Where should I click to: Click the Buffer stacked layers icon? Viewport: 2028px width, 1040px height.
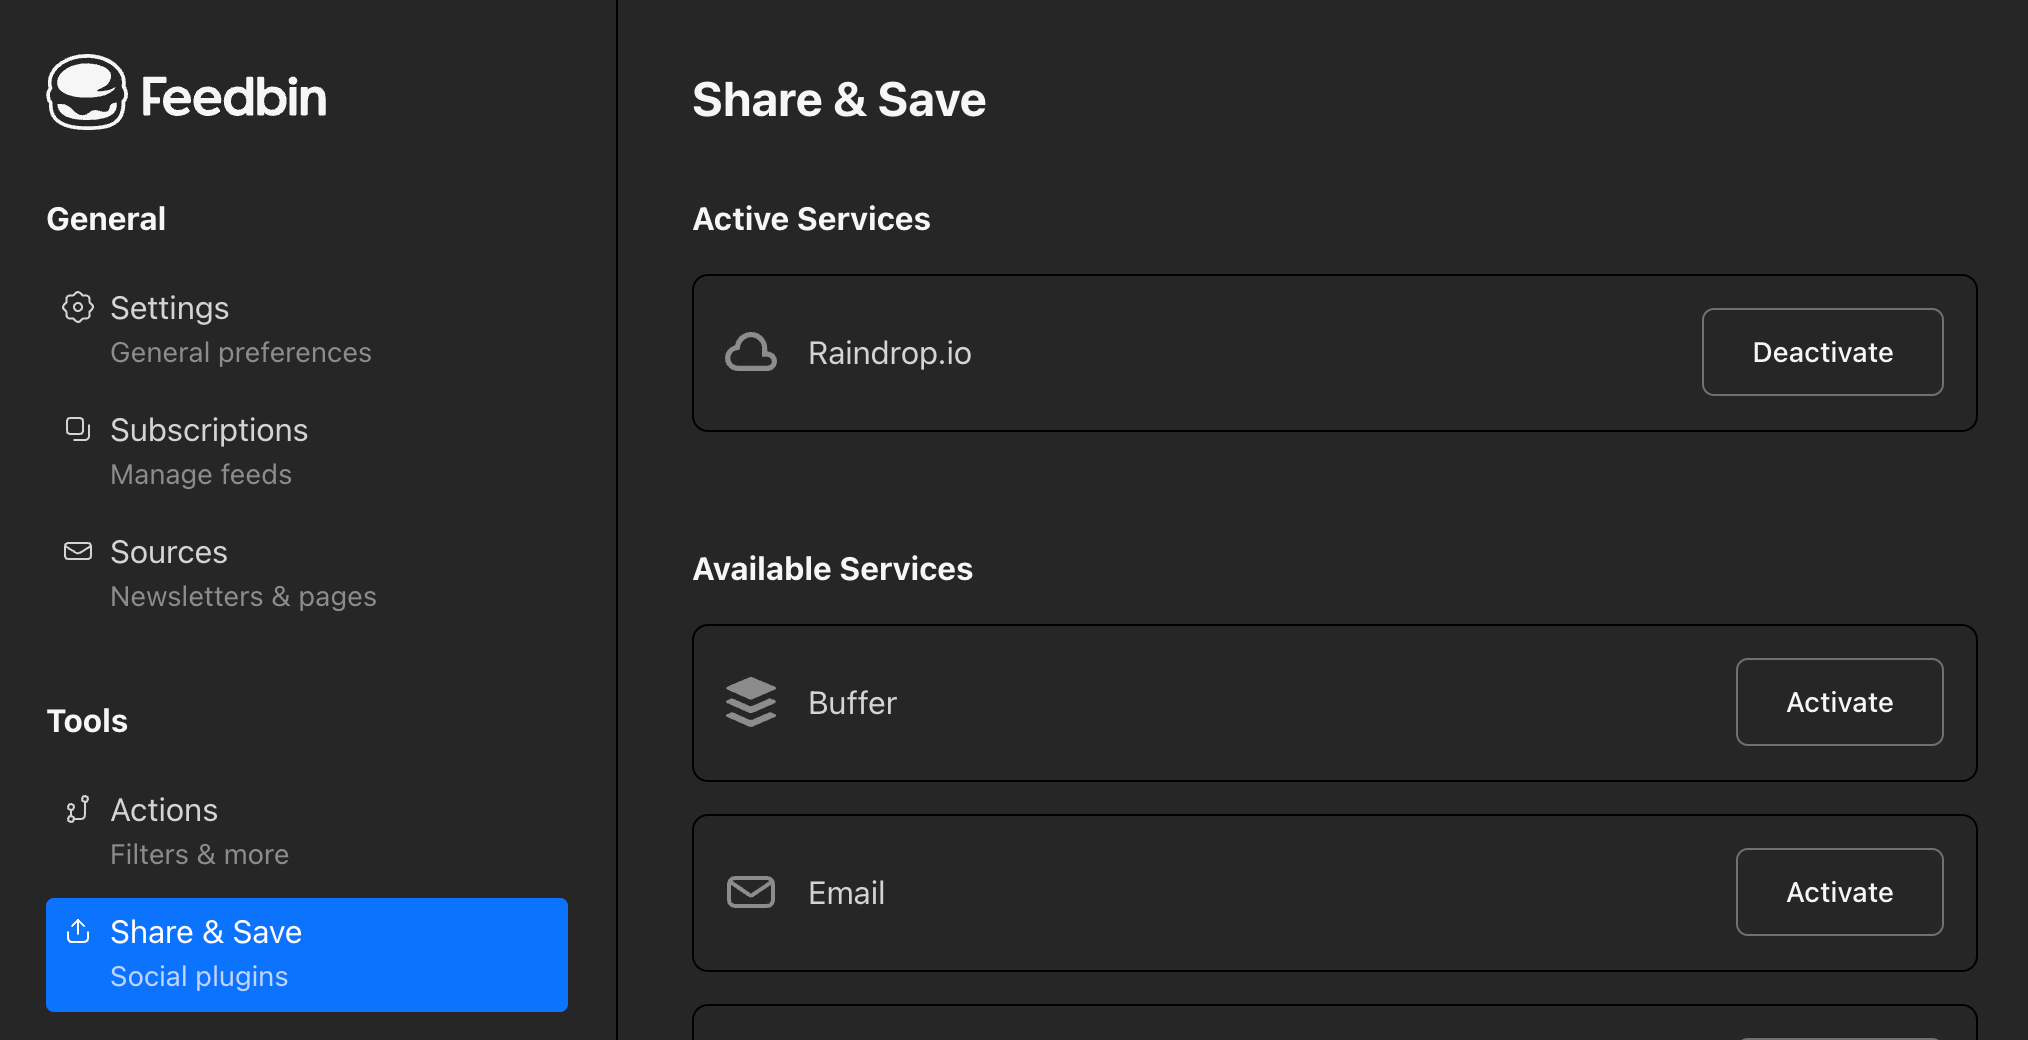coord(750,702)
